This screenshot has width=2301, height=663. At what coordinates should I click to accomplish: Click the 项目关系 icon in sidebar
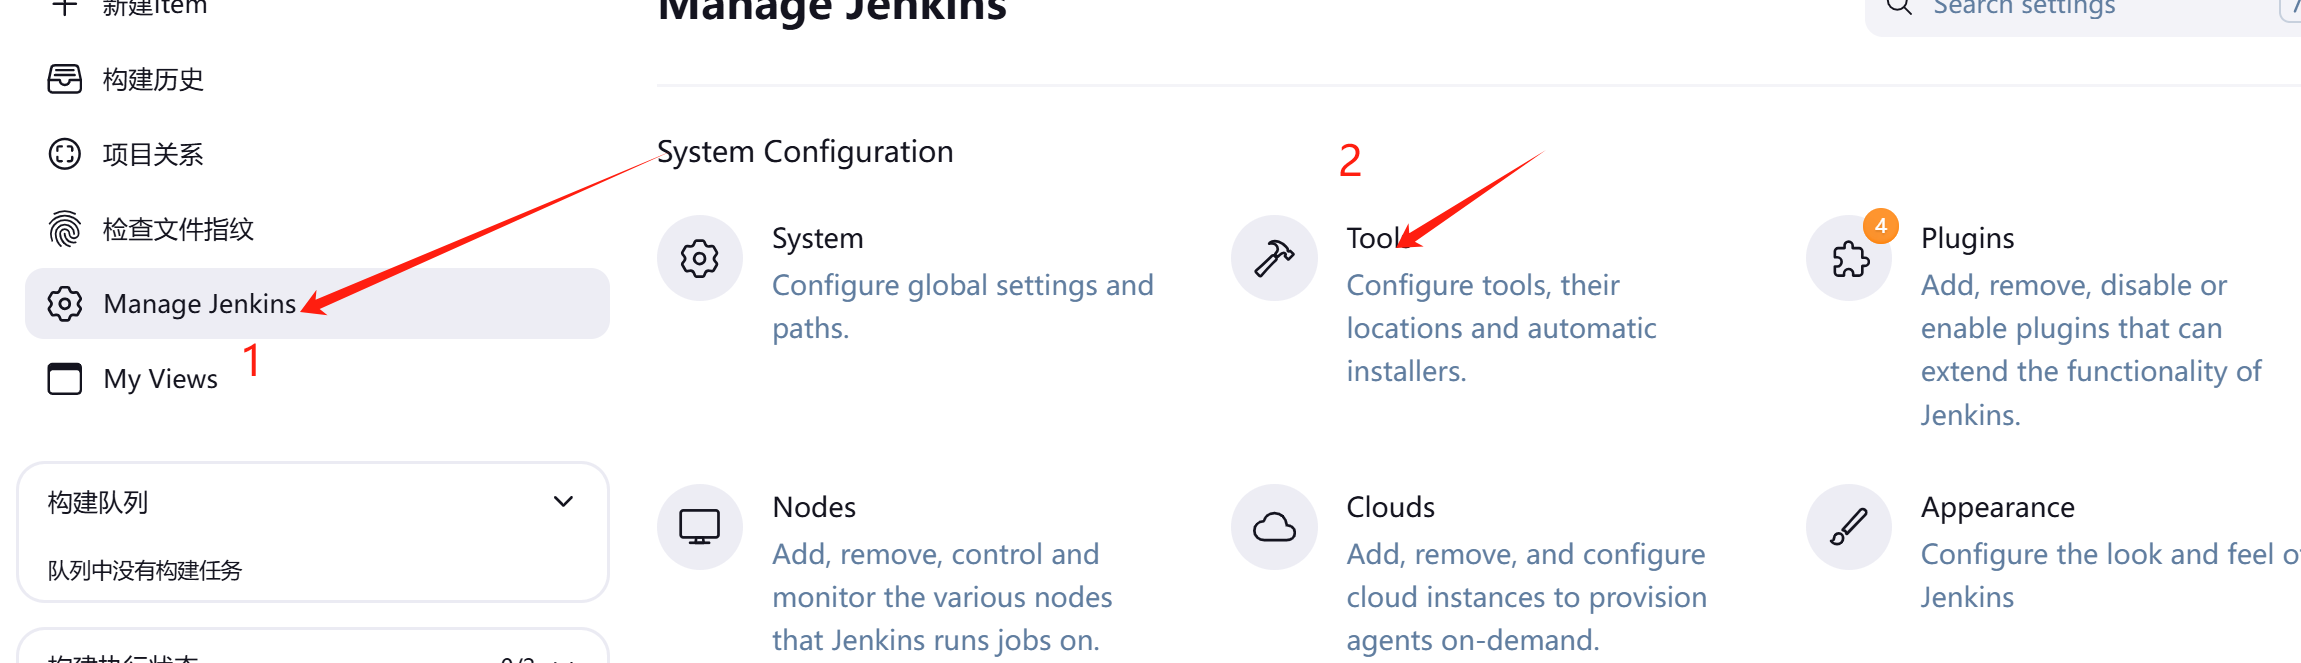coord(65,154)
